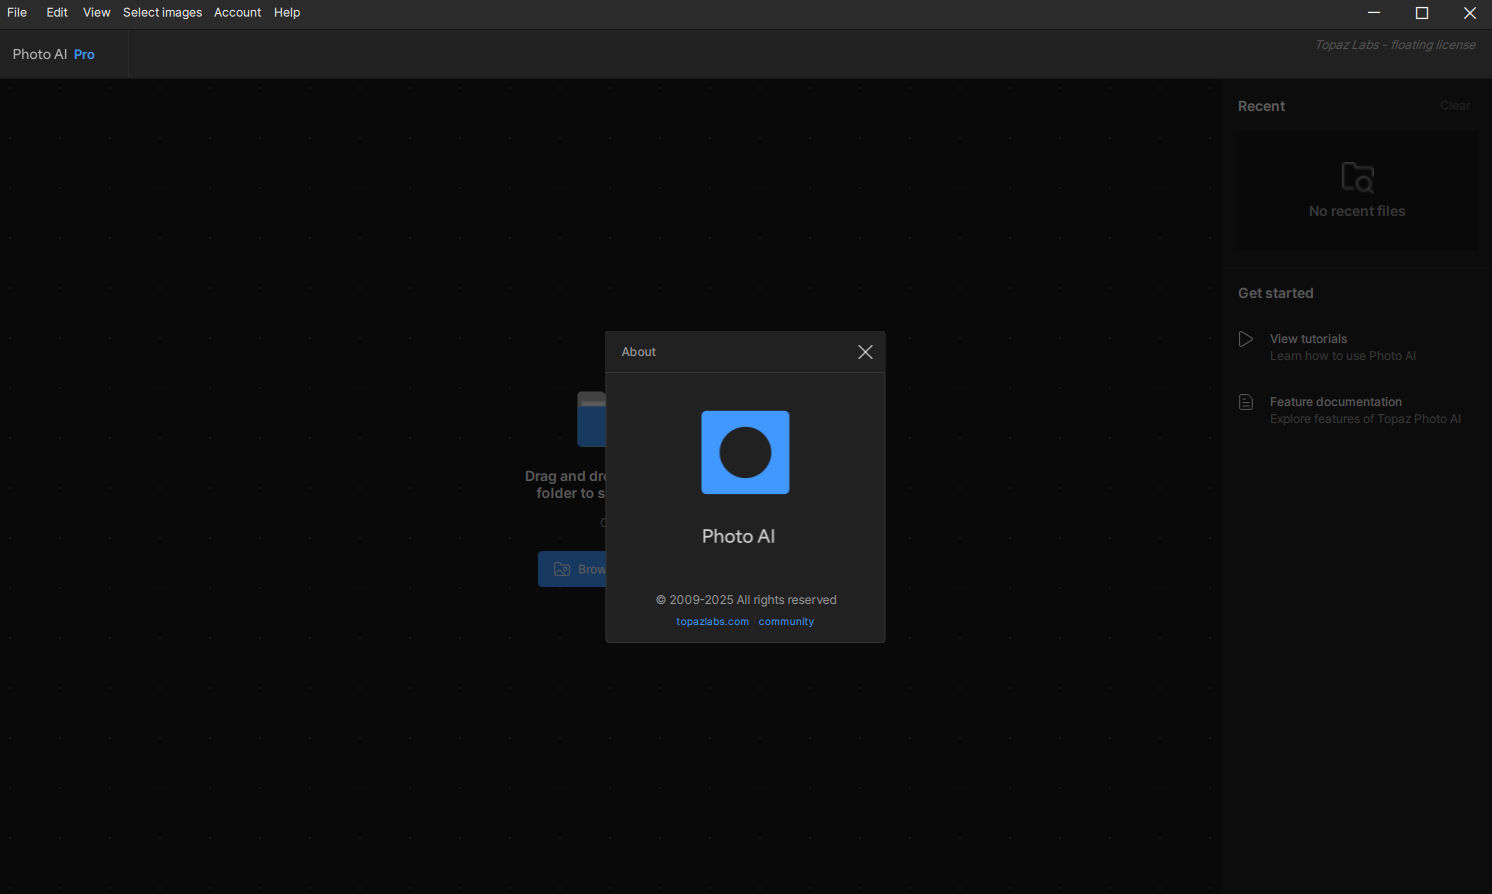Click 'Learn how to use Photo AI' text
1492x894 pixels.
tap(1343, 356)
